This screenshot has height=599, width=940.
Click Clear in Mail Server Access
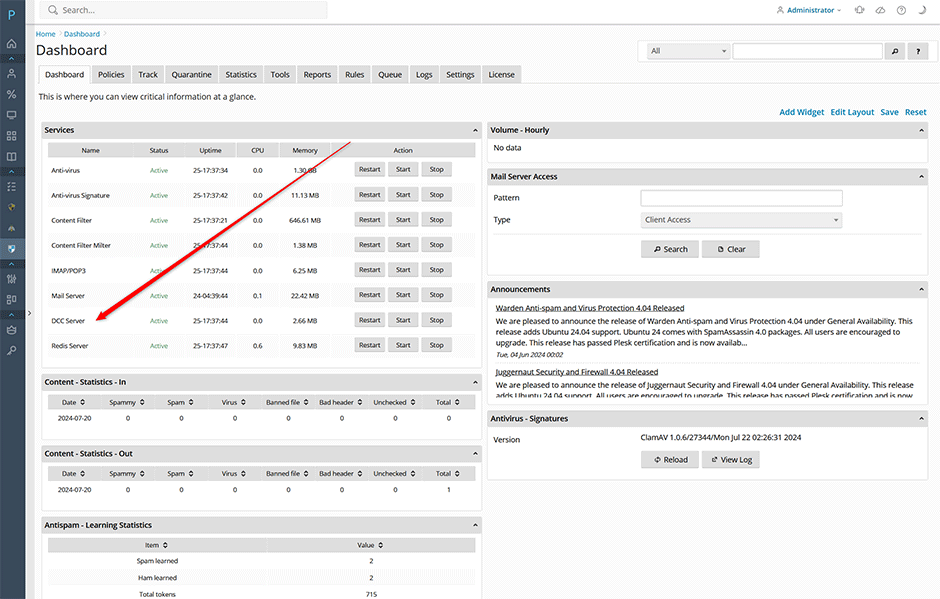731,249
